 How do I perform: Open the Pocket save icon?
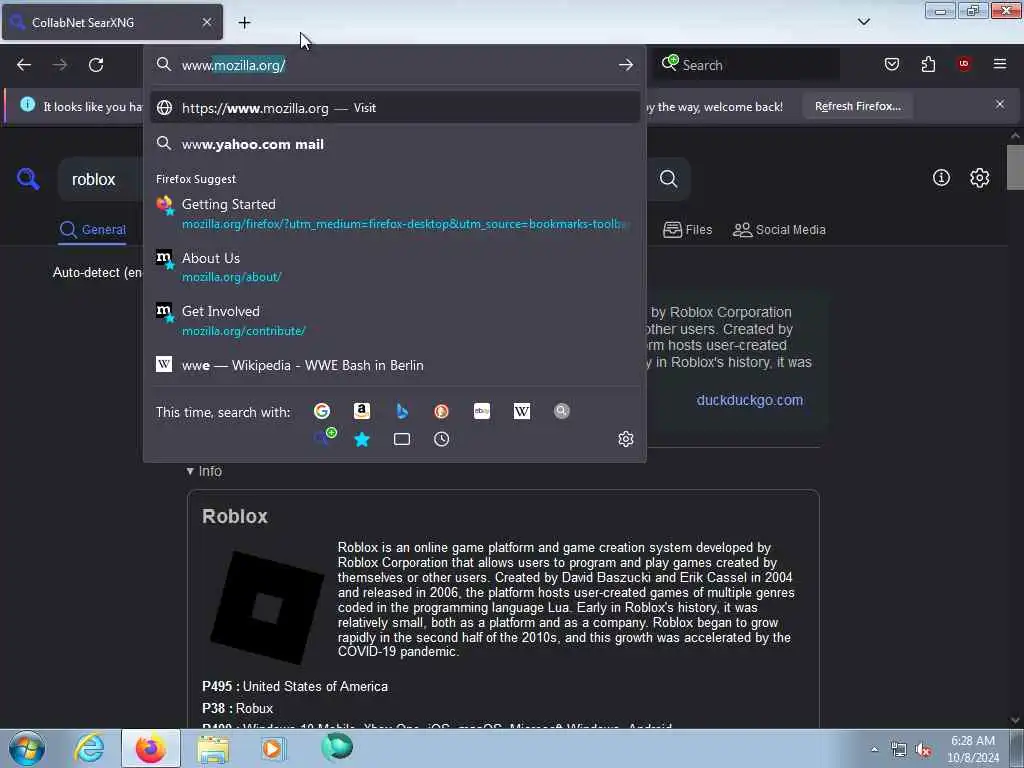[891, 64]
